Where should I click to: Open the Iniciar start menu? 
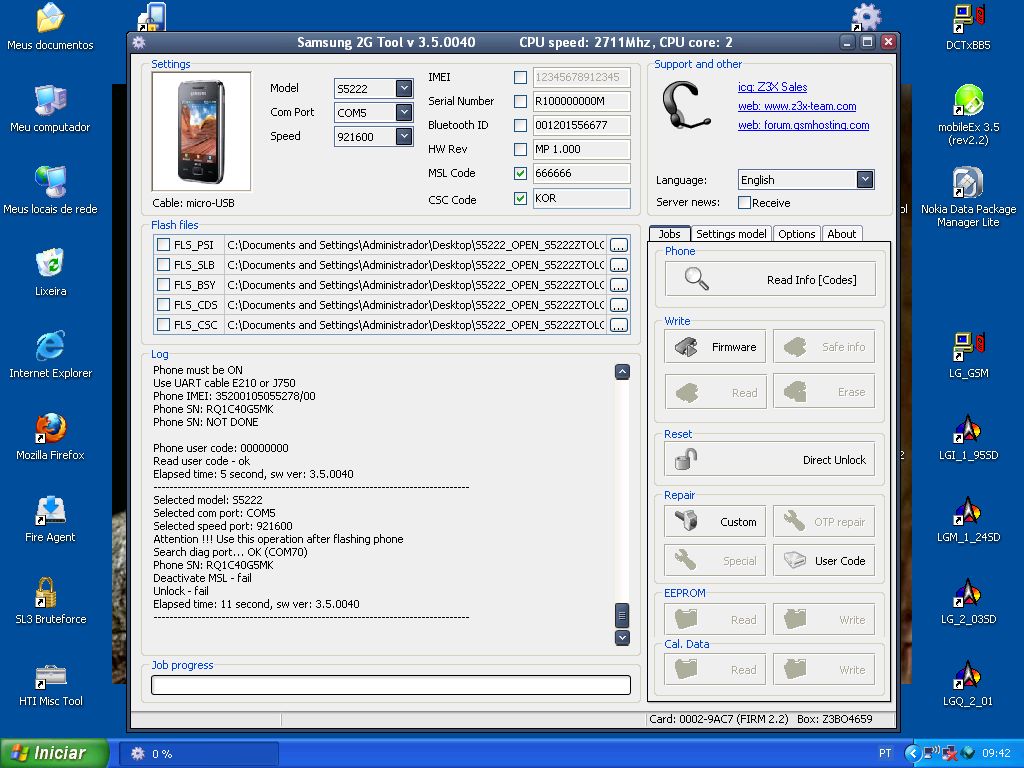[54, 753]
